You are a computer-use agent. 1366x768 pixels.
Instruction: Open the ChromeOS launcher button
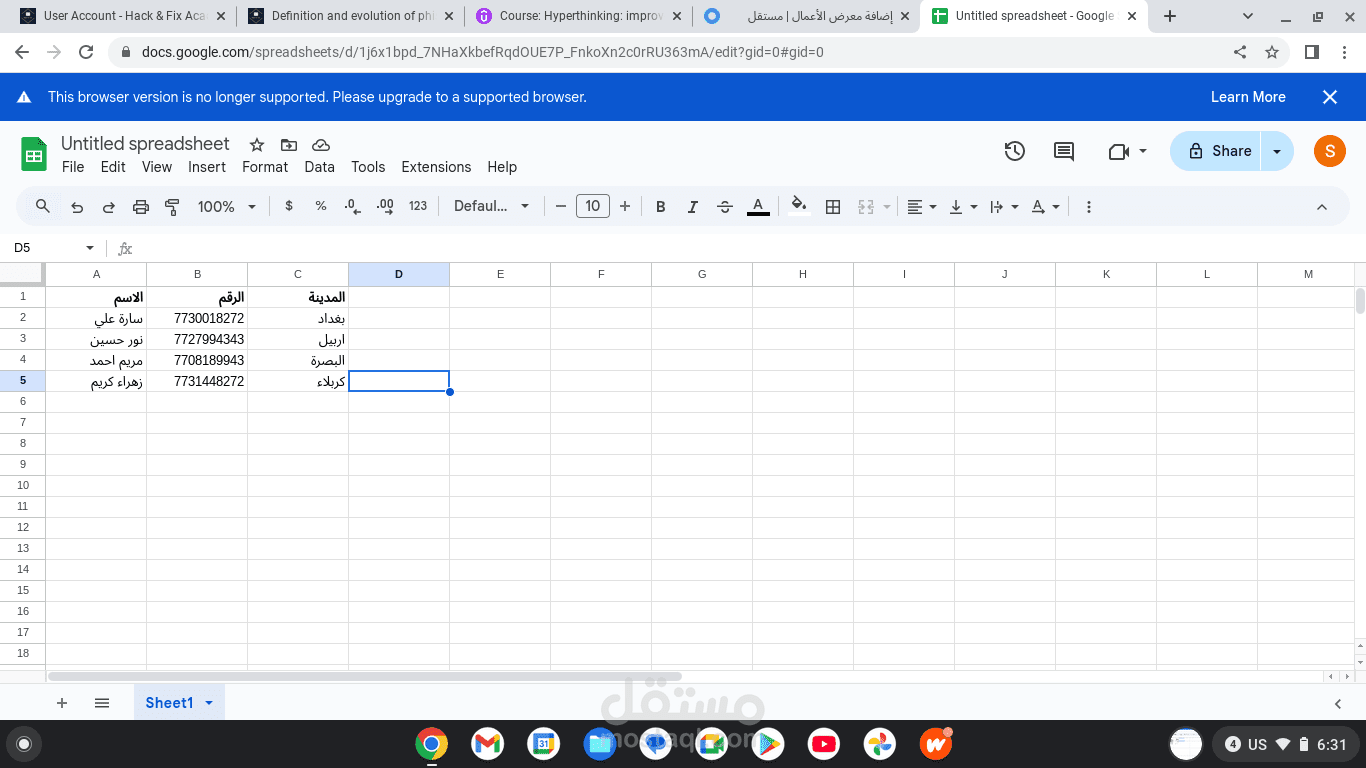tap(24, 744)
